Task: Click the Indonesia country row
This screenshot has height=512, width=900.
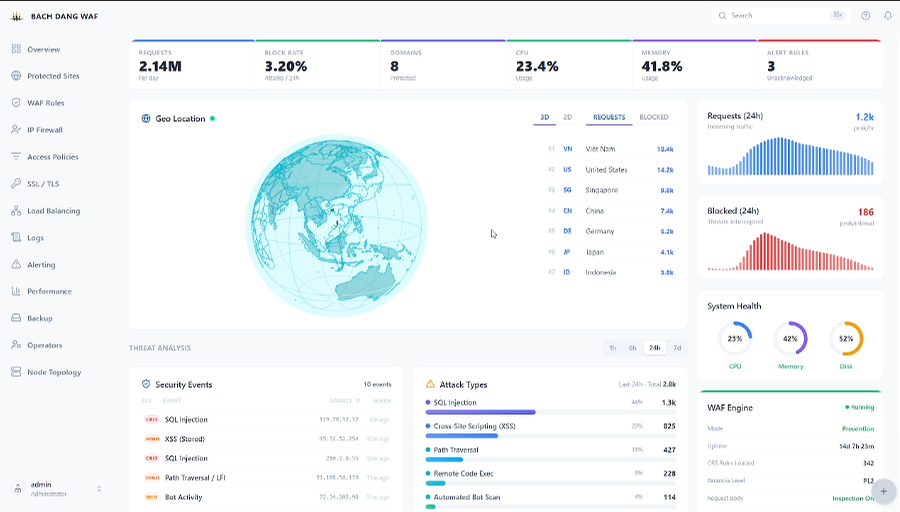Action: pyautogui.click(x=610, y=272)
